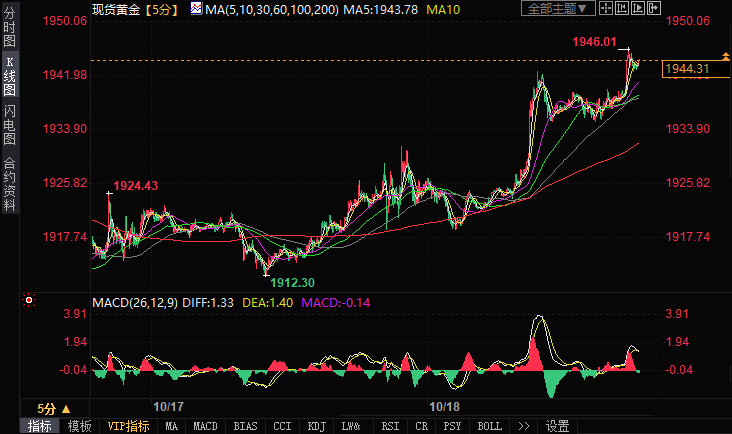Open the 闪电图 lightning chart view
The width and height of the screenshot is (732, 434).
pos(9,126)
